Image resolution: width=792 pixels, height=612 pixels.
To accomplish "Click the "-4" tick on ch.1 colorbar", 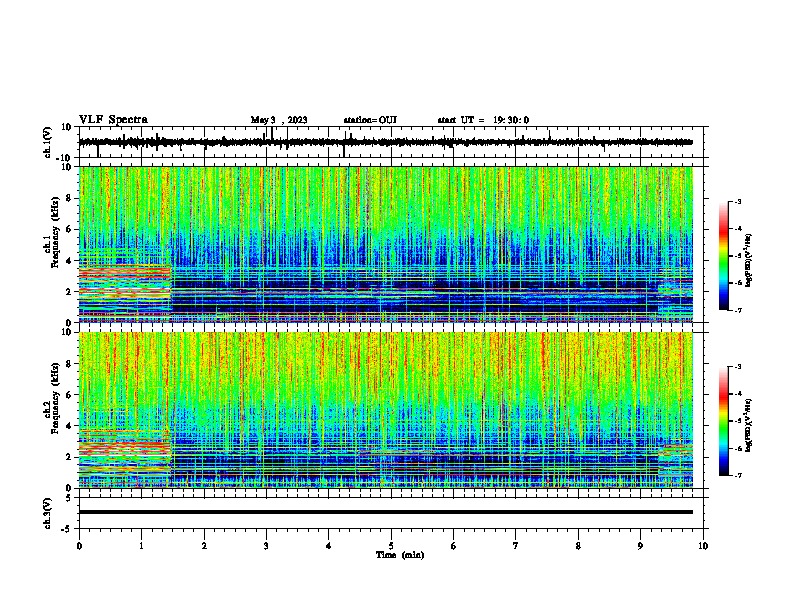I will pyautogui.click(x=737, y=228).
